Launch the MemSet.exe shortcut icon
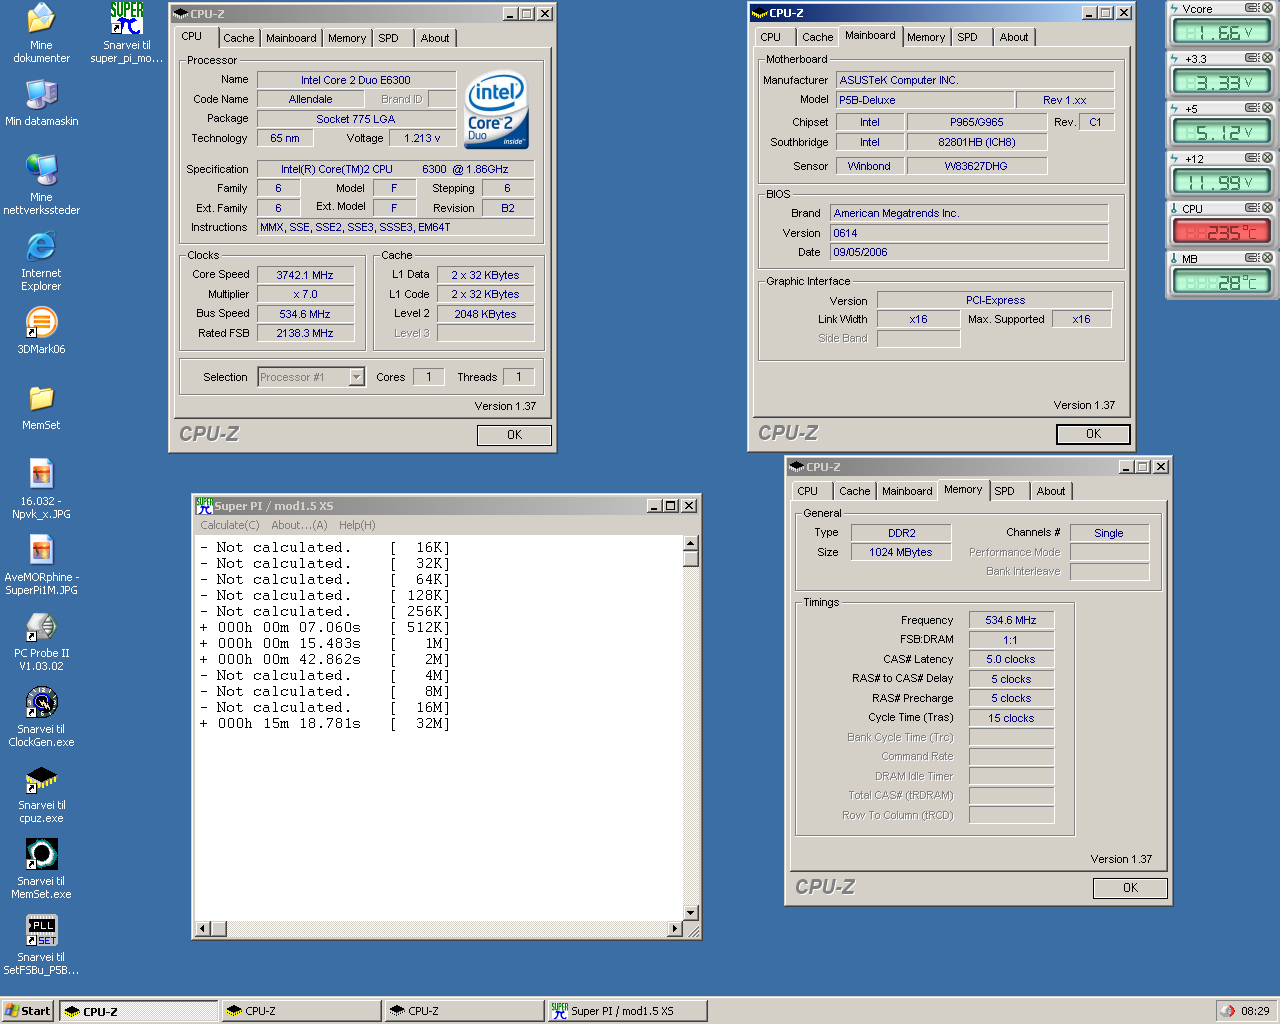This screenshot has width=1280, height=1024. (41, 869)
